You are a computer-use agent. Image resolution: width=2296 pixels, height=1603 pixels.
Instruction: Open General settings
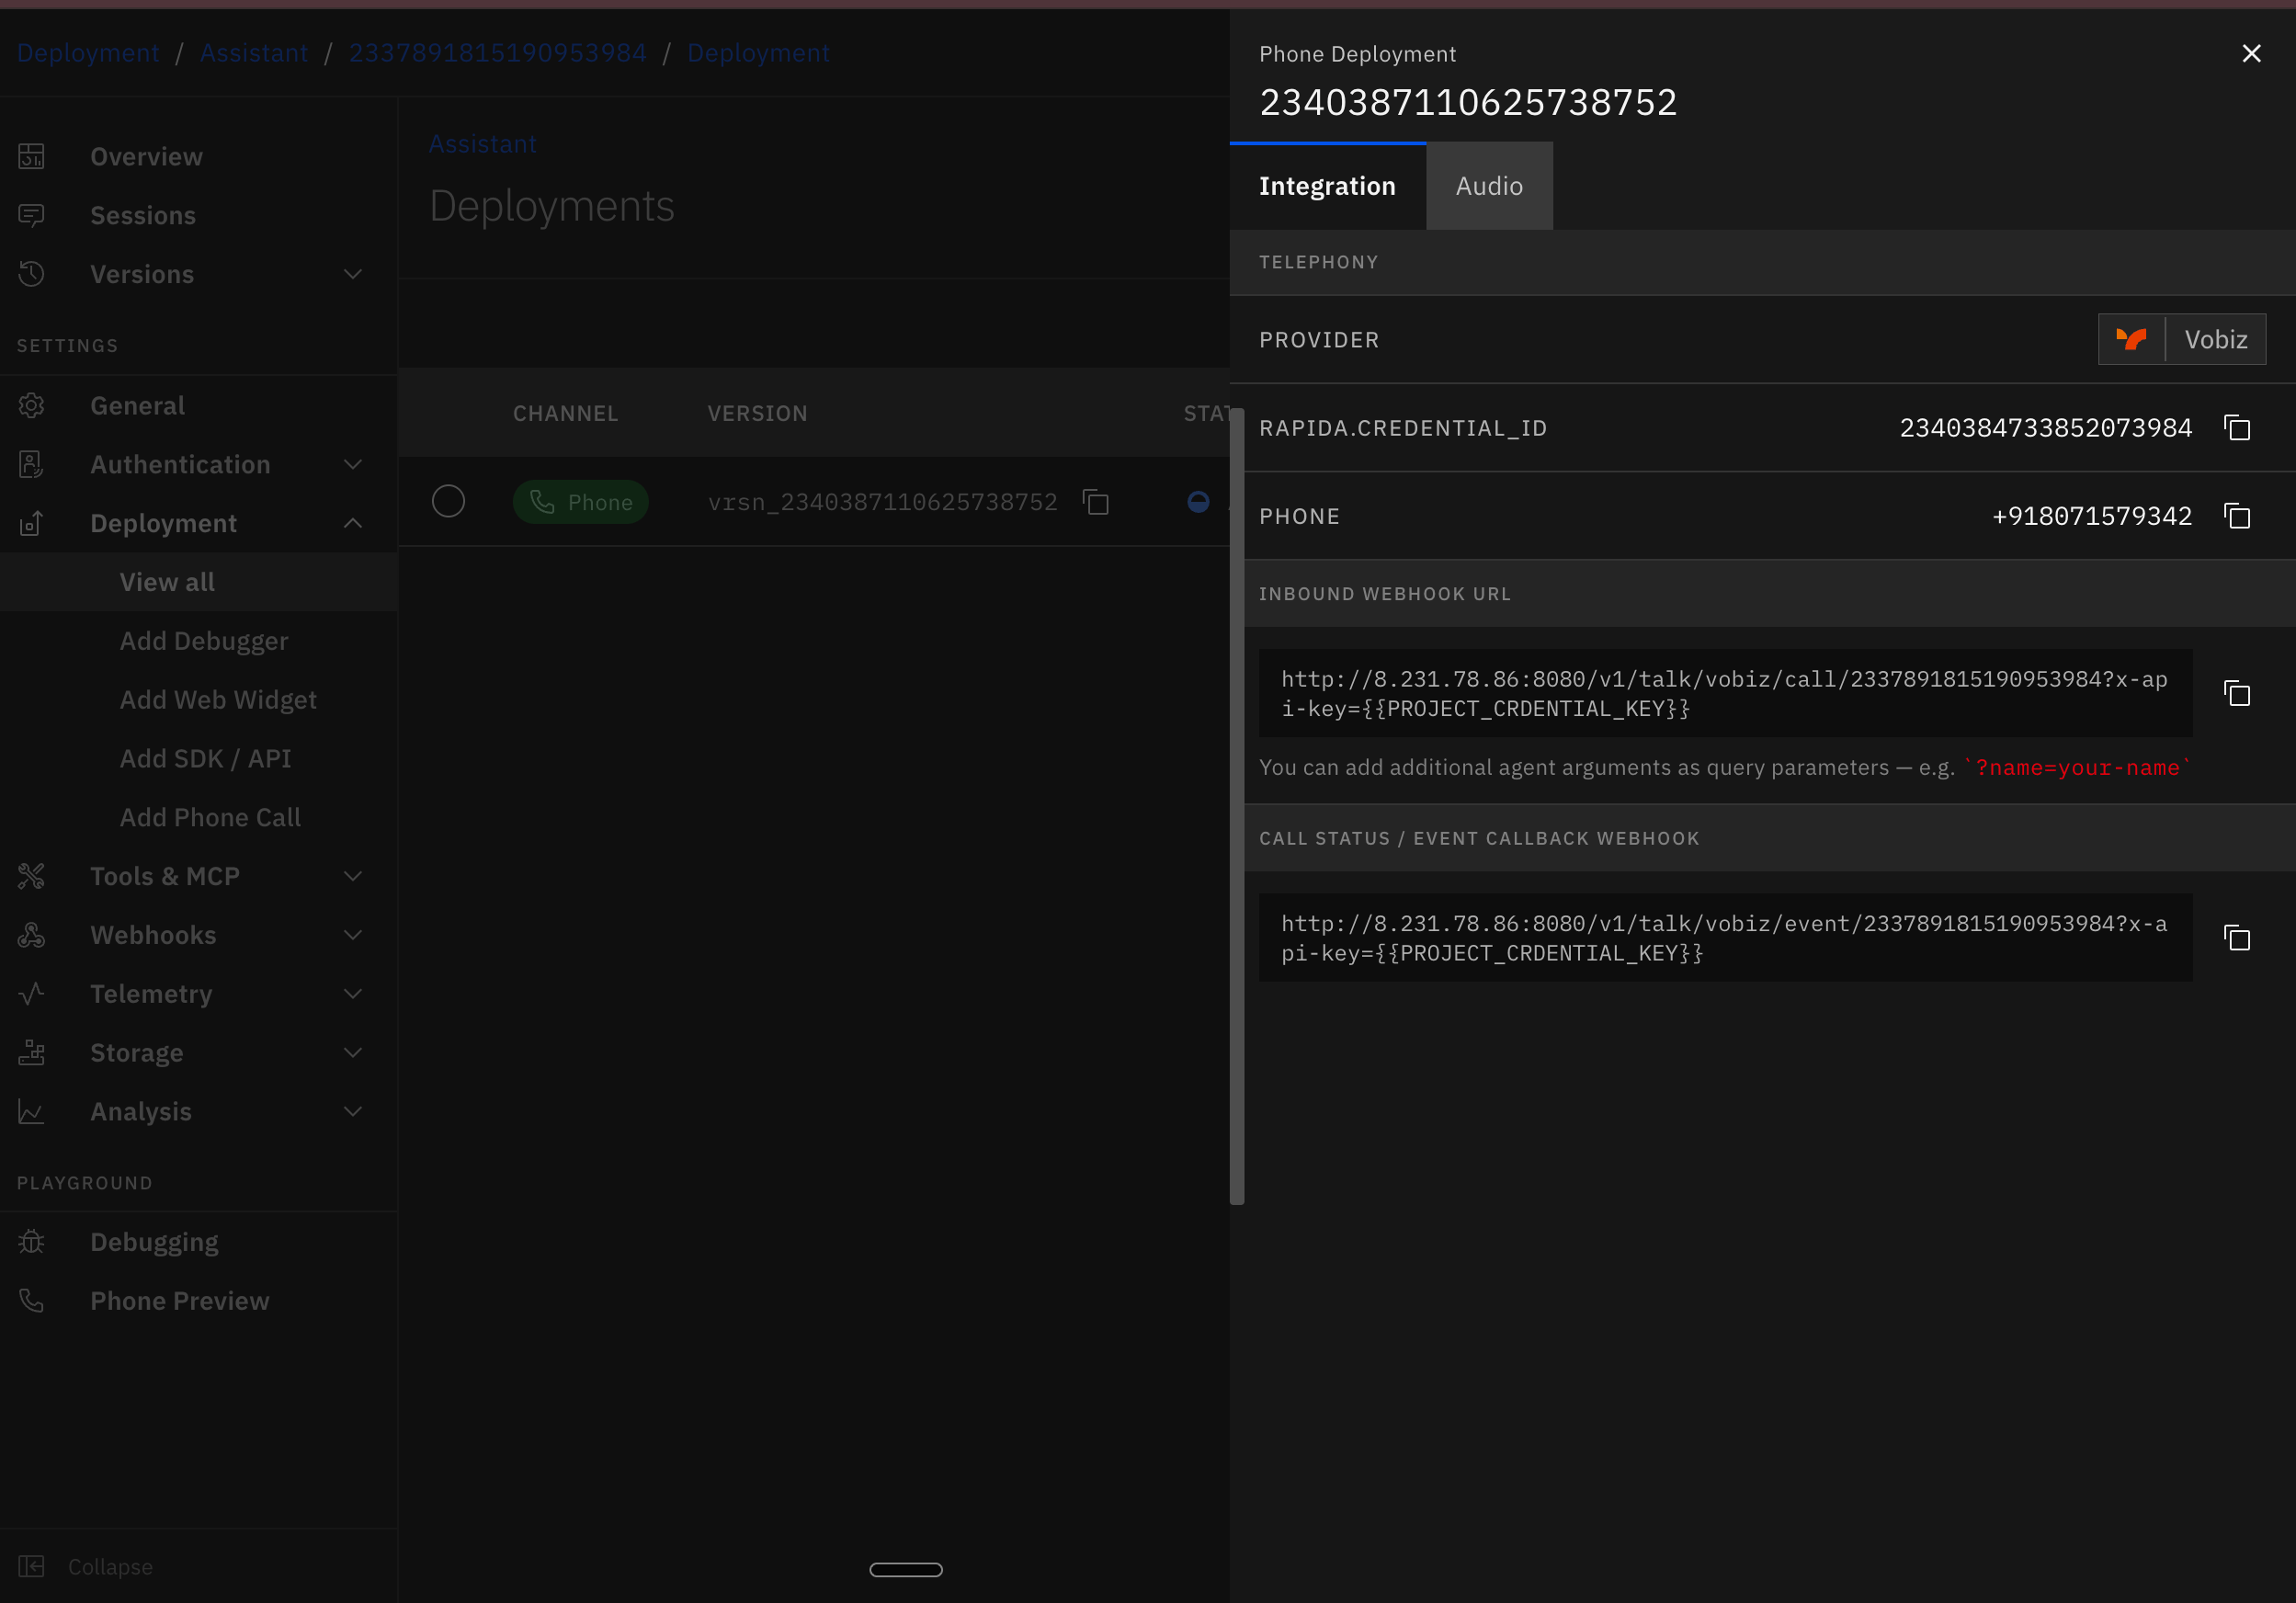coord(198,406)
